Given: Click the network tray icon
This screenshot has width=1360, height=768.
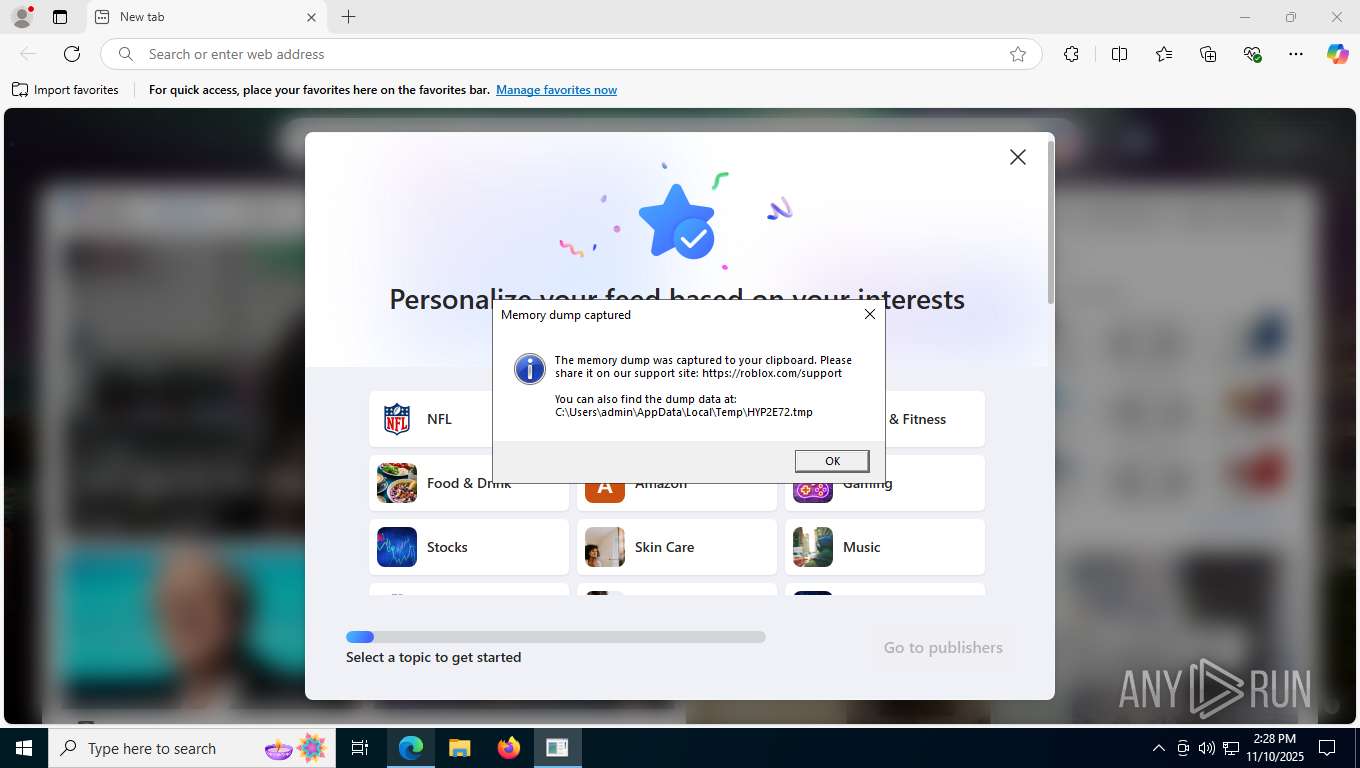Looking at the screenshot, I should click(1231, 748).
